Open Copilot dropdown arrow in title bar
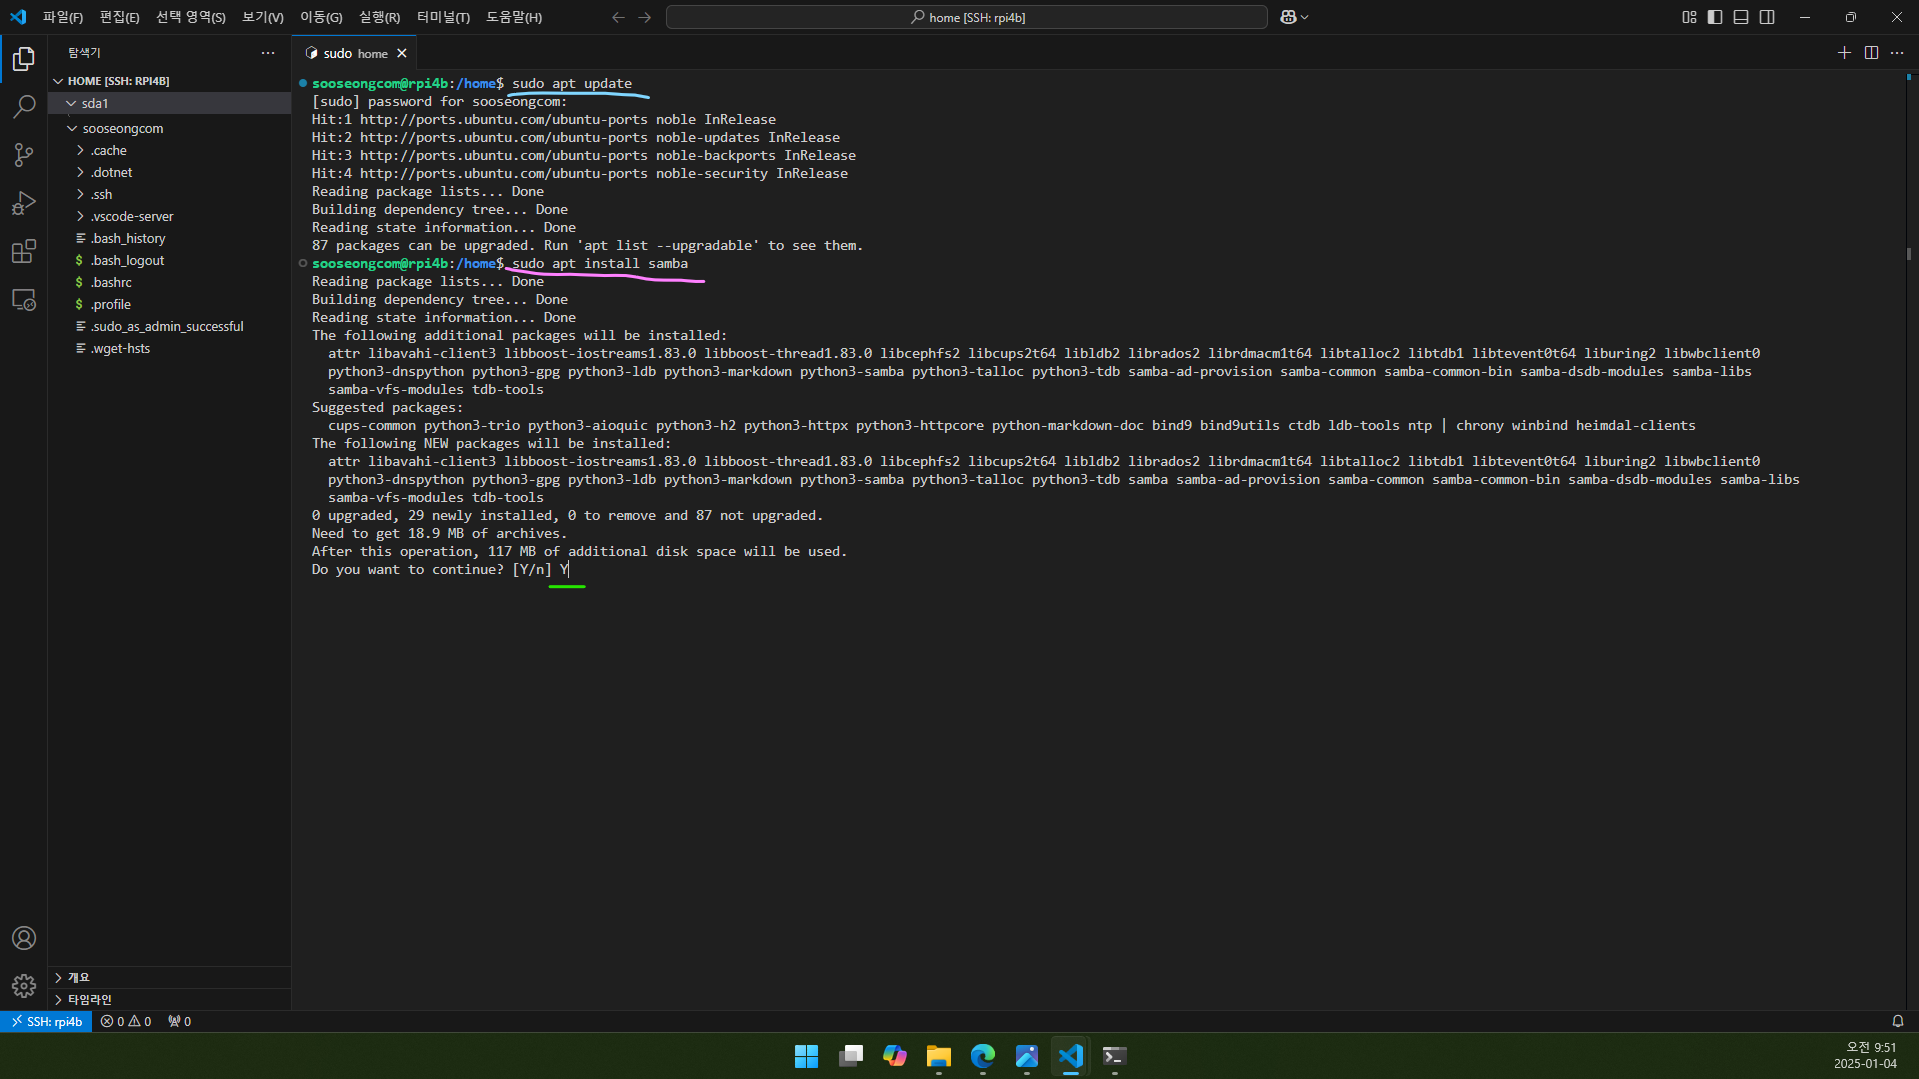Image resolution: width=1919 pixels, height=1079 pixels. click(1305, 17)
